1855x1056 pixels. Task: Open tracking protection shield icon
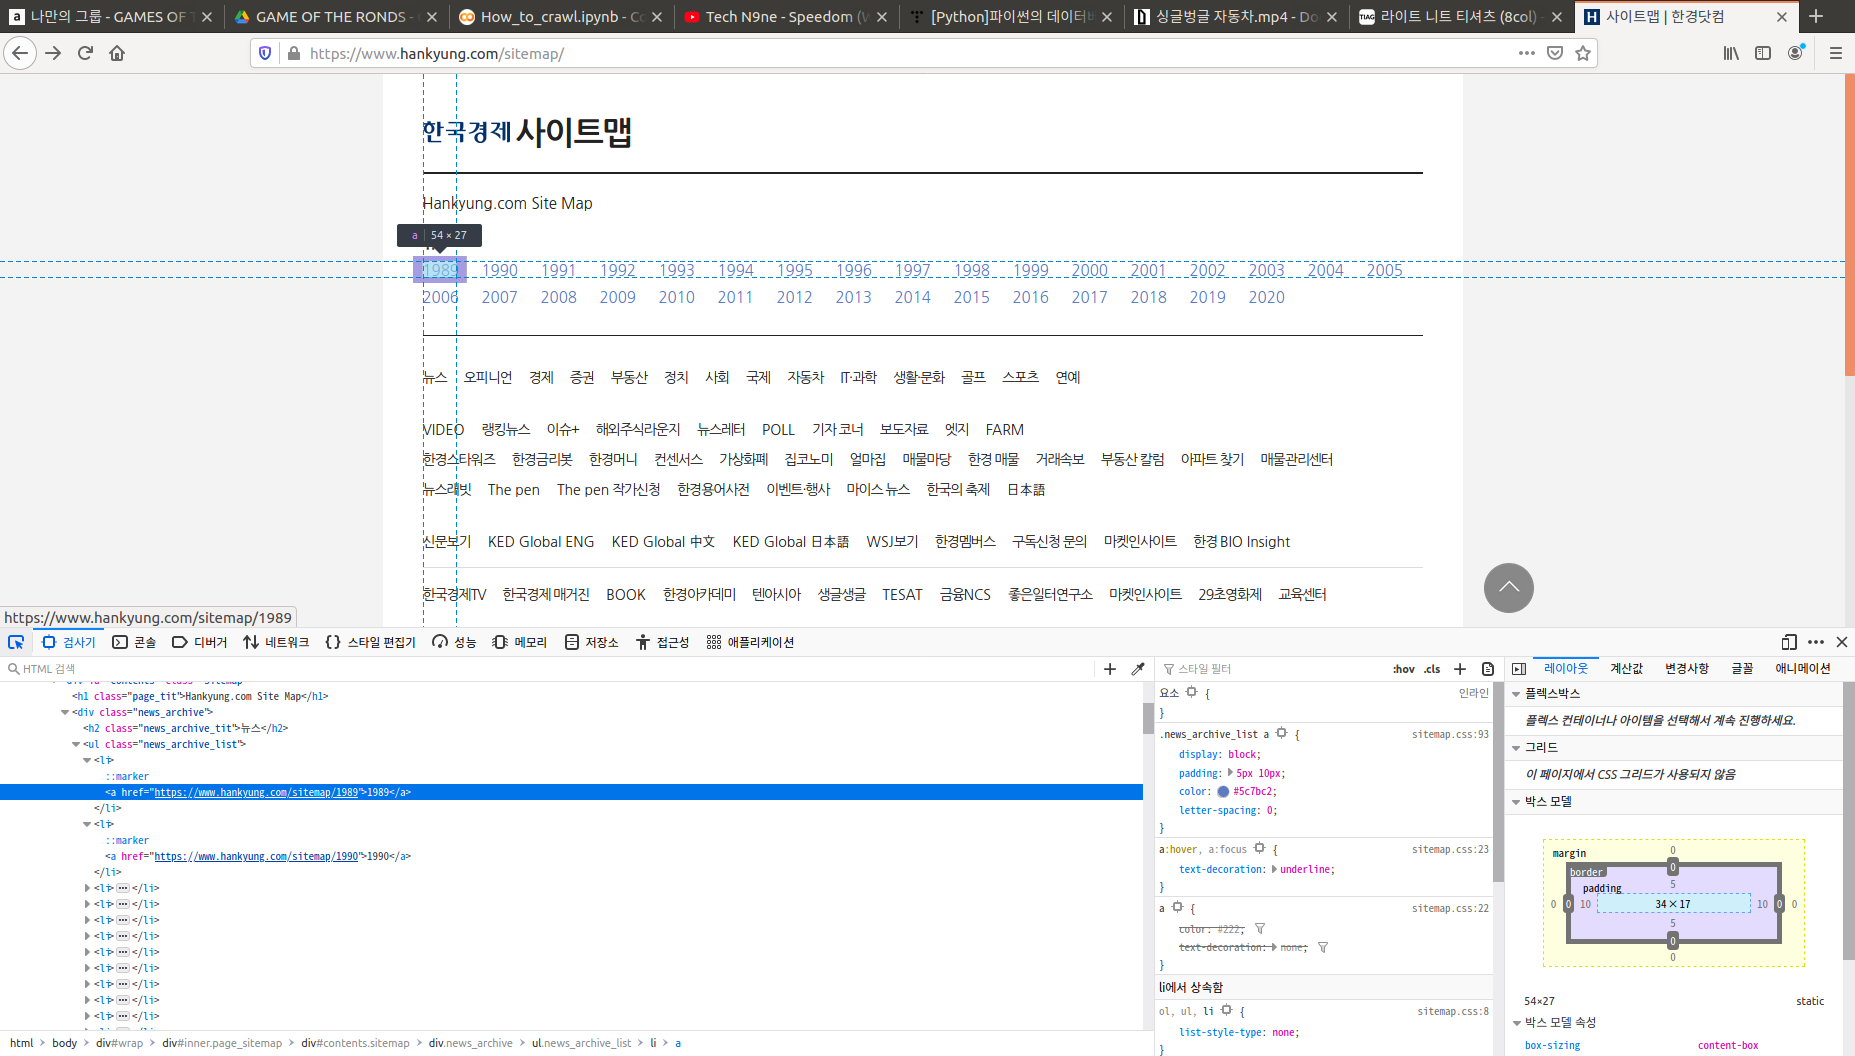(265, 53)
